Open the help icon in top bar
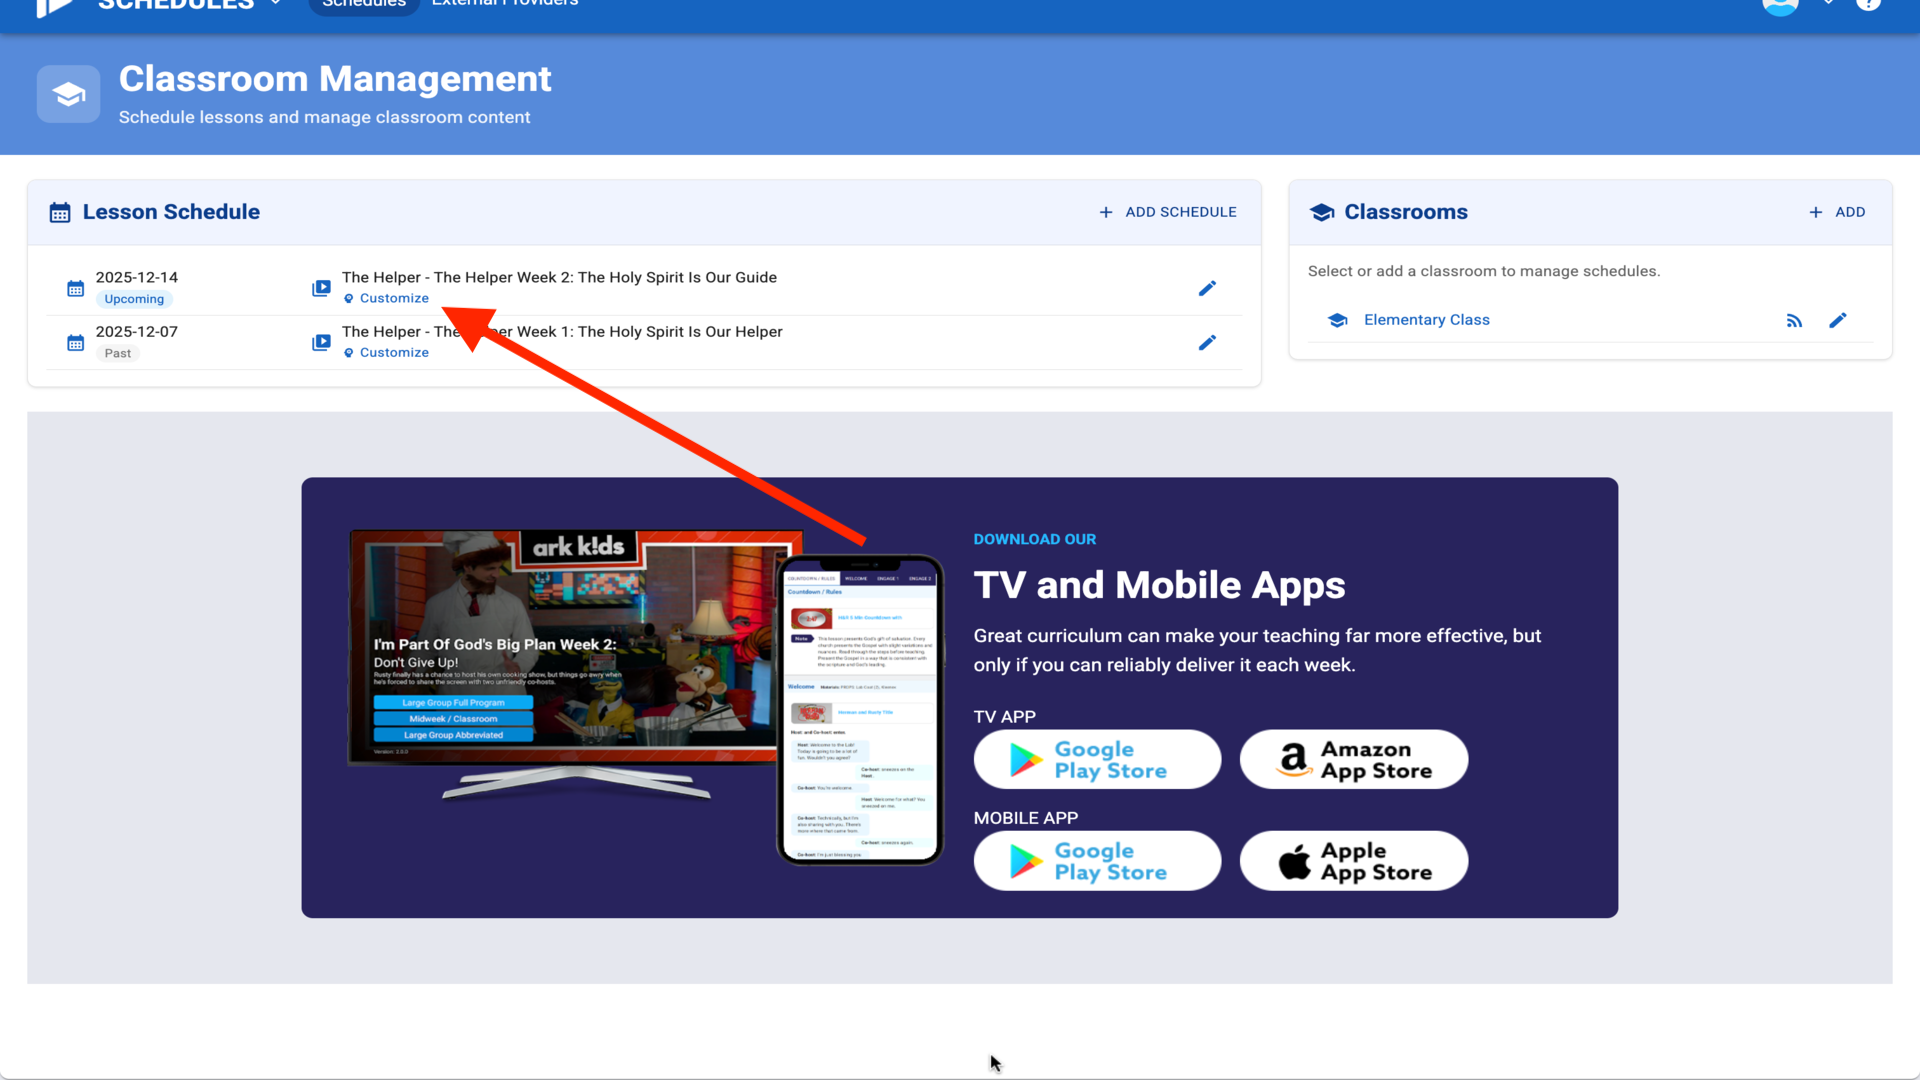Viewport: 1920px width, 1080px height. pos(1868,4)
